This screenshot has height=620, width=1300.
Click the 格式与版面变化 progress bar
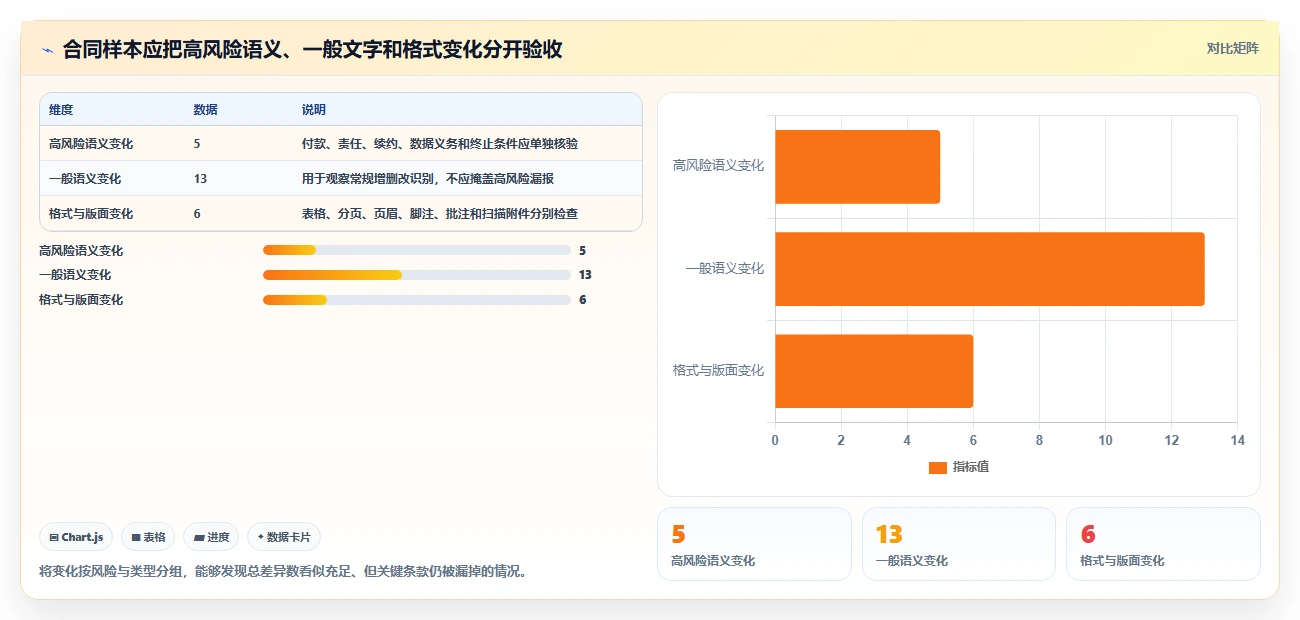(416, 300)
